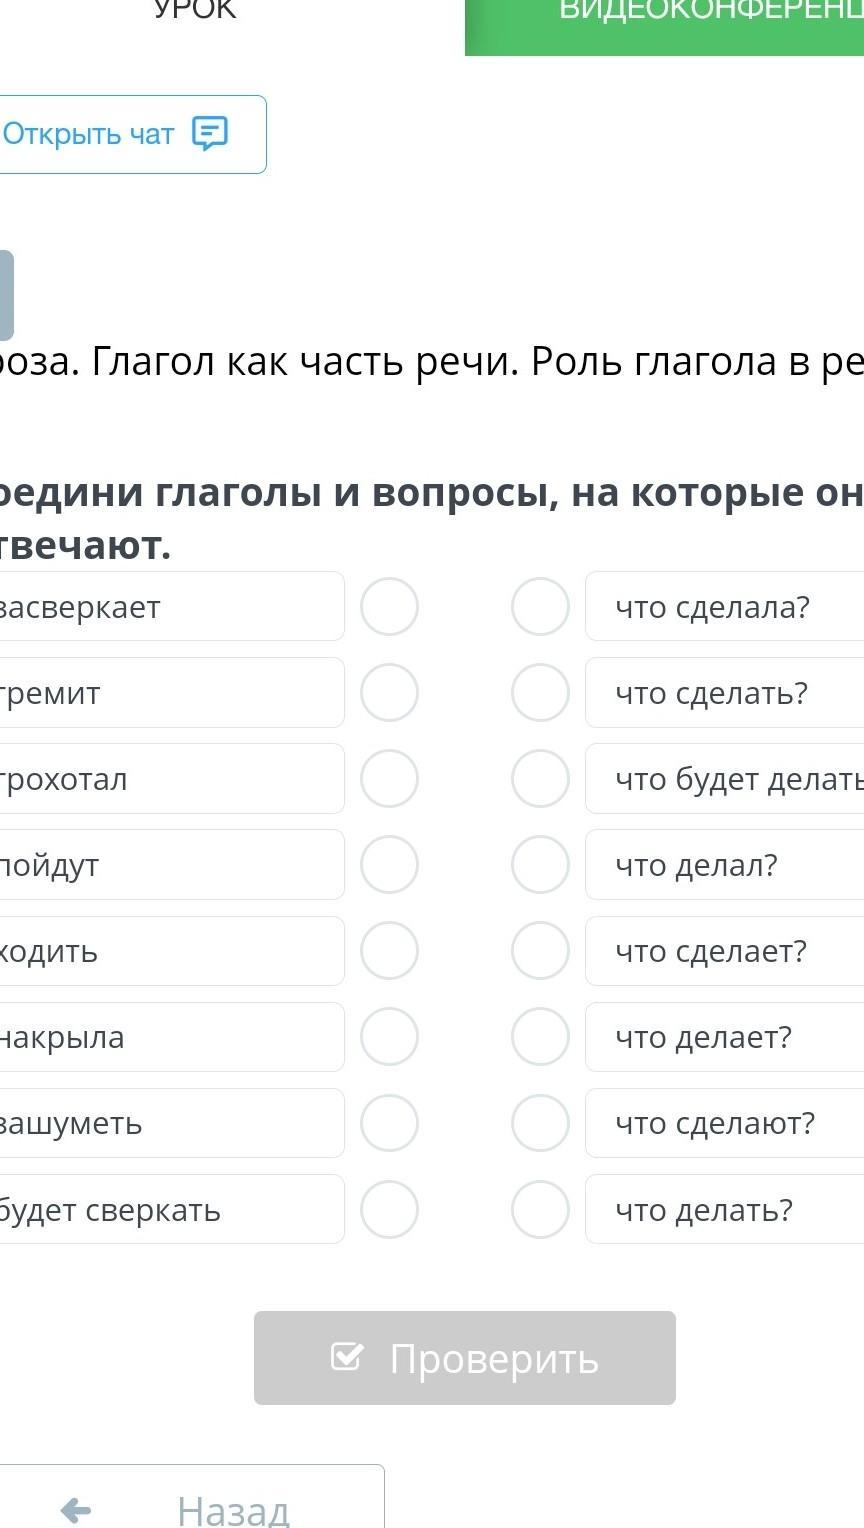The height and width of the screenshot is (1528, 864).
Task: Open the ВИДЕОКОНФЕРЕНЦИЯ tab
Action: coord(700,16)
